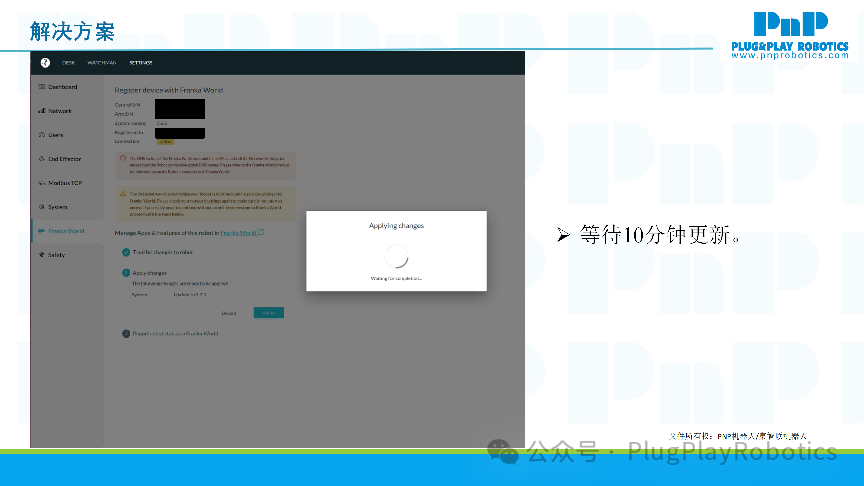Viewport: 864px width, 486px height.
Task: Open the End Effector settings entry
Action: [67, 159]
